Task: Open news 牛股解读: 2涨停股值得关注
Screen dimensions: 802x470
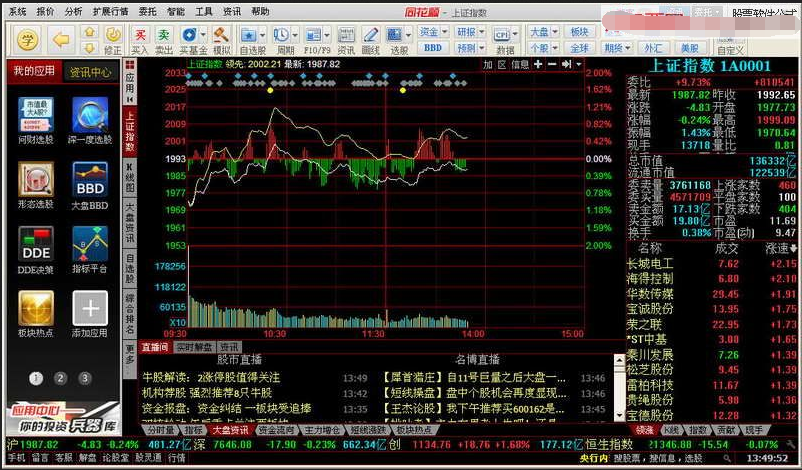Action: (211, 377)
